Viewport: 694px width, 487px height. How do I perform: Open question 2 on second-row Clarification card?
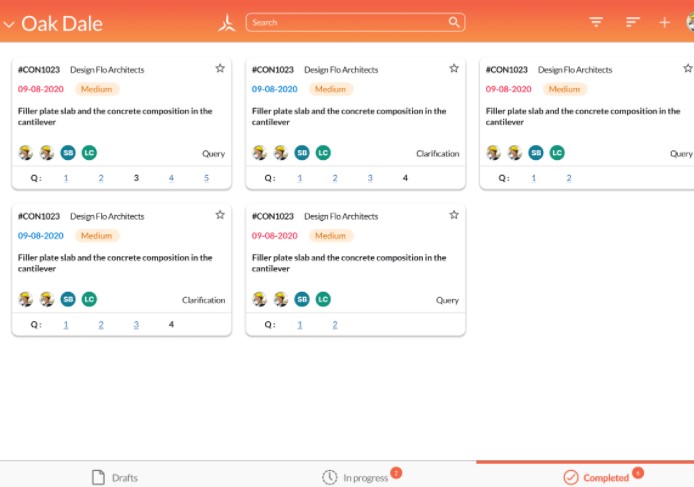(x=101, y=325)
